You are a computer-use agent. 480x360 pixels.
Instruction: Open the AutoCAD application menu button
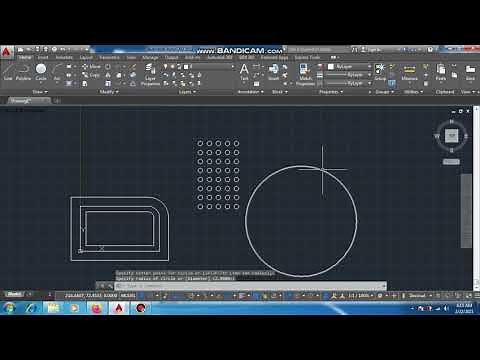coord(6,52)
